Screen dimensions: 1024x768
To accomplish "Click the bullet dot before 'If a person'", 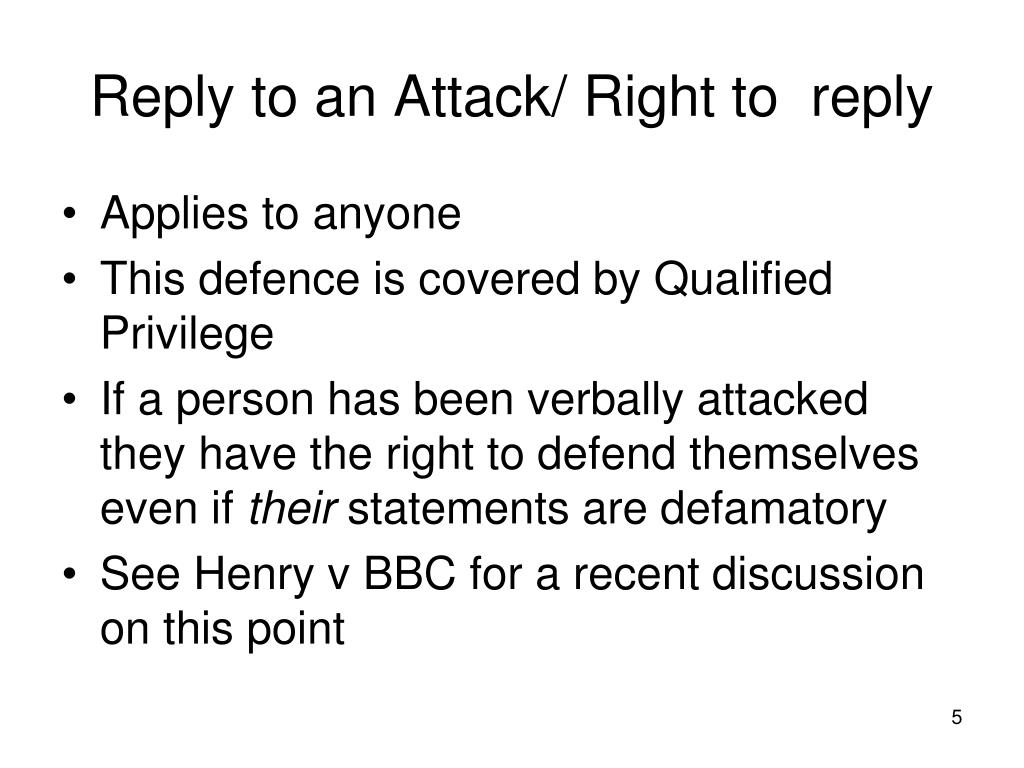I will [71, 400].
